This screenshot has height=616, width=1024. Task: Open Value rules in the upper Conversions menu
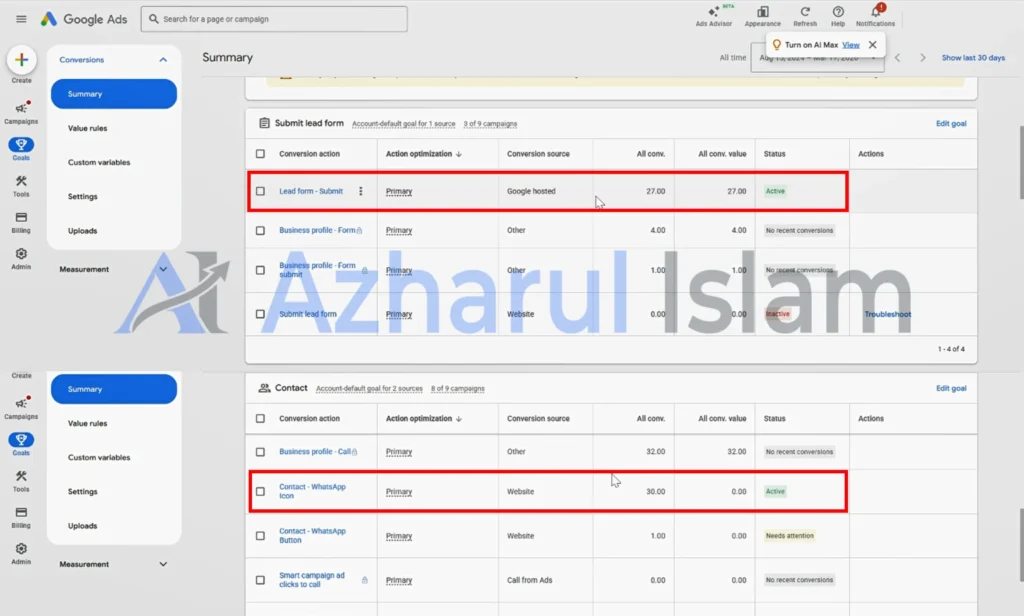[88, 129]
